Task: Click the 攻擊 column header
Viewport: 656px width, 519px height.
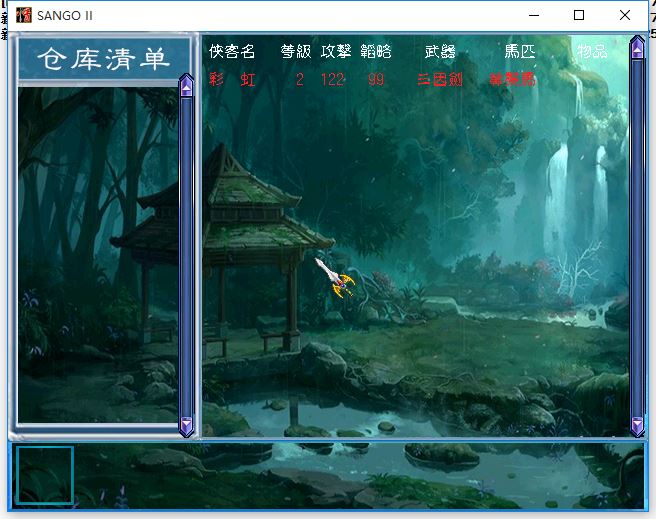Action: tap(336, 51)
